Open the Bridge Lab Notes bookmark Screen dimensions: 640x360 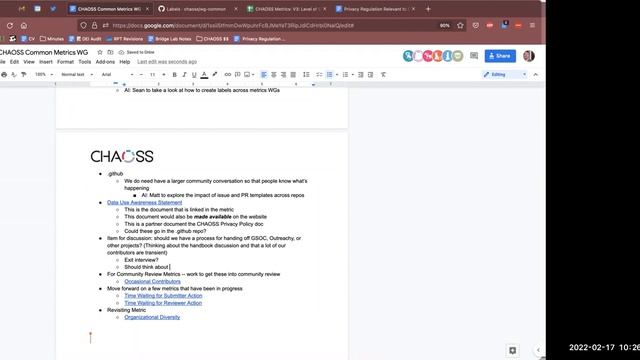169,39
